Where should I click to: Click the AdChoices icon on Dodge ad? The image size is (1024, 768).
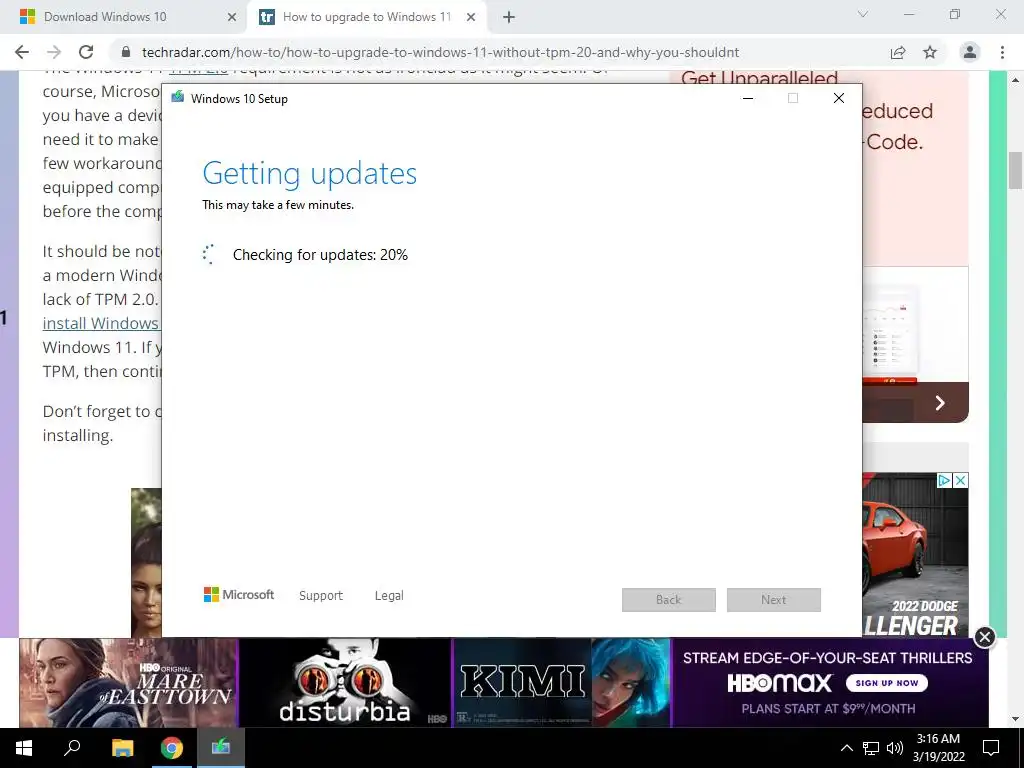[944, 481]
